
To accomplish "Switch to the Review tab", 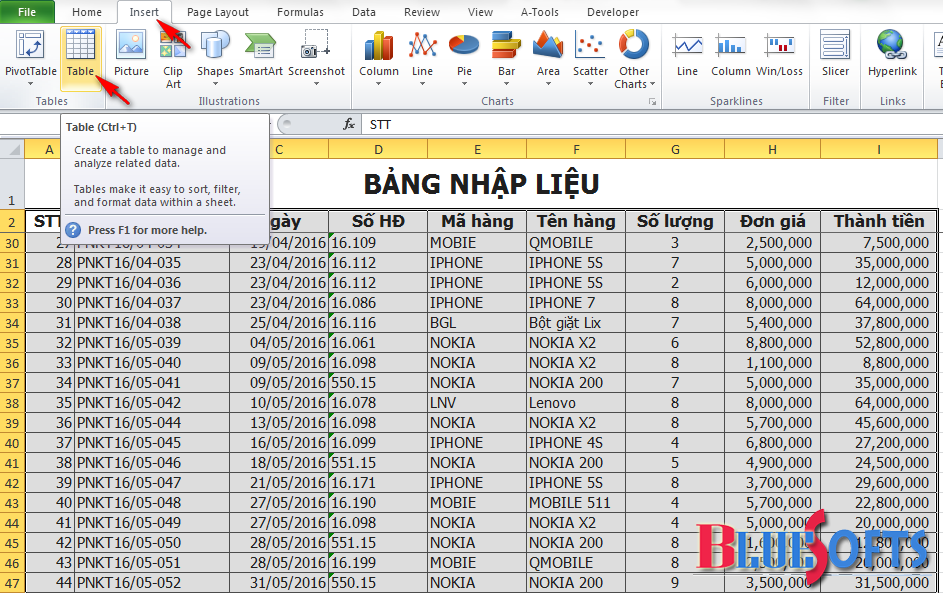I will (x=422, y=12).
